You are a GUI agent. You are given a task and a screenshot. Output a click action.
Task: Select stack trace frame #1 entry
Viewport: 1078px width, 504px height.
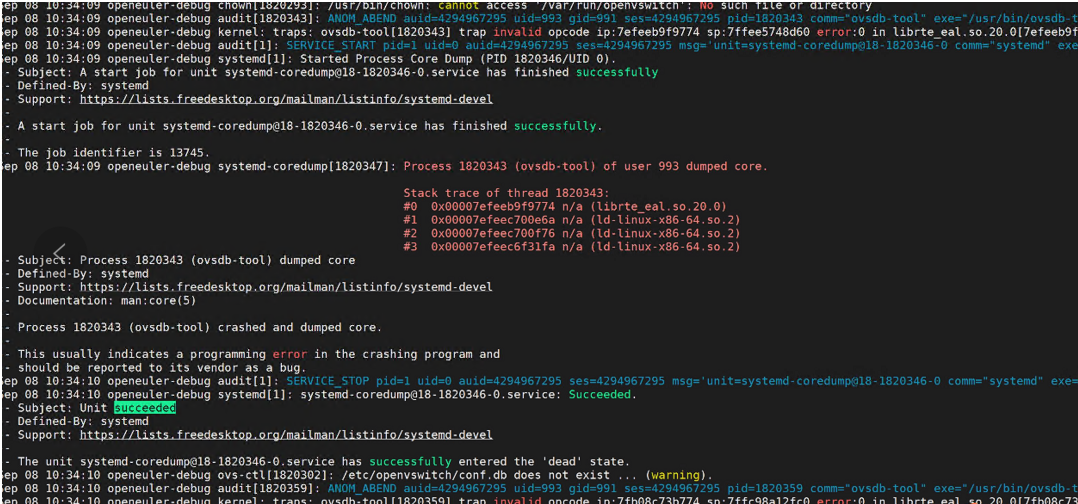click(x=571, y=219)
